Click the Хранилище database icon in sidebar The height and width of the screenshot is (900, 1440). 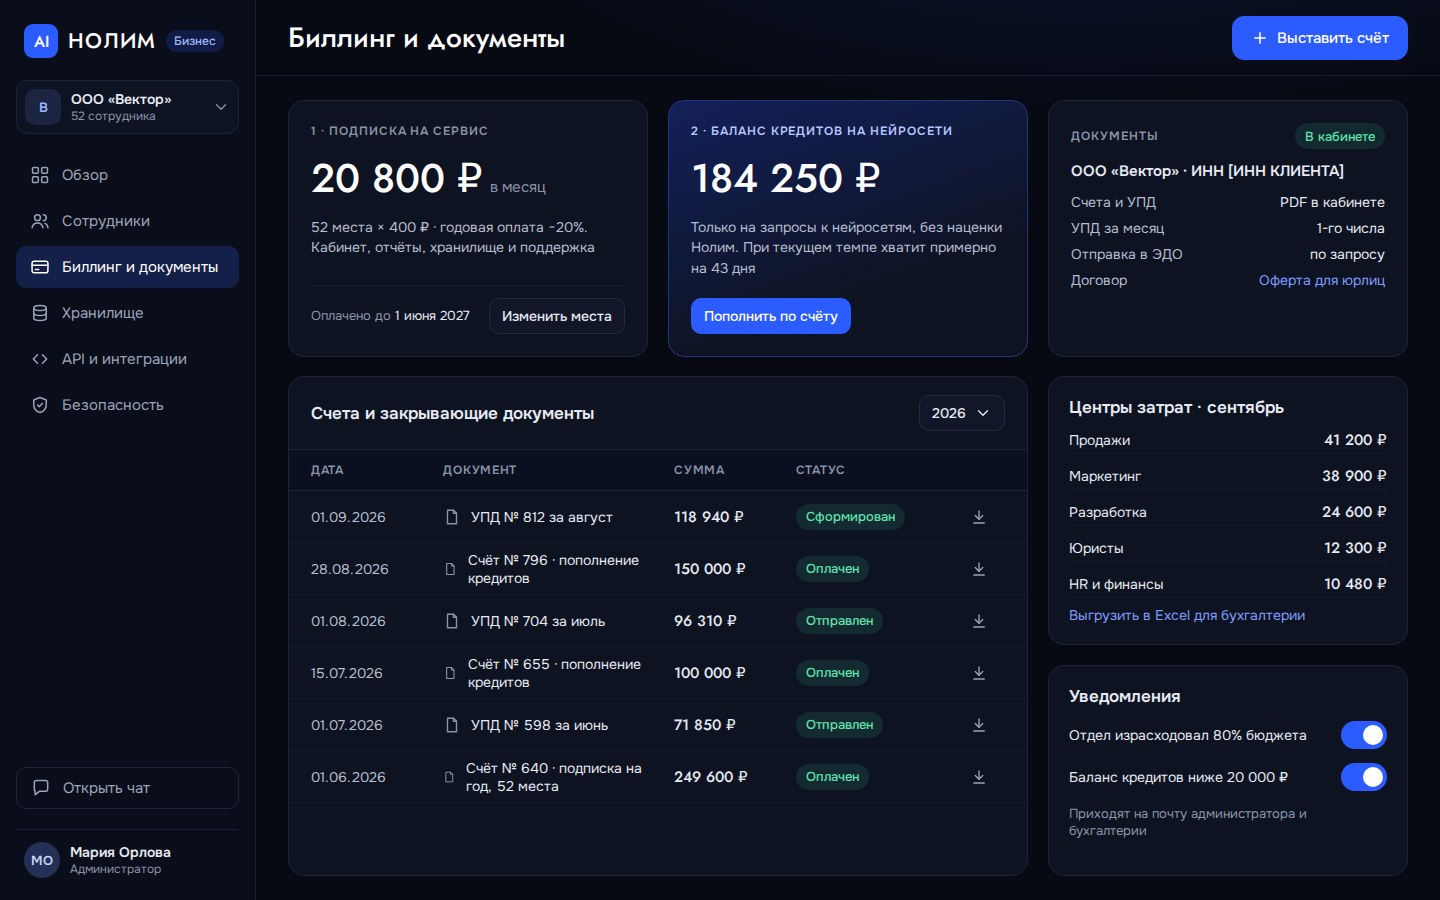coord(40,313)
